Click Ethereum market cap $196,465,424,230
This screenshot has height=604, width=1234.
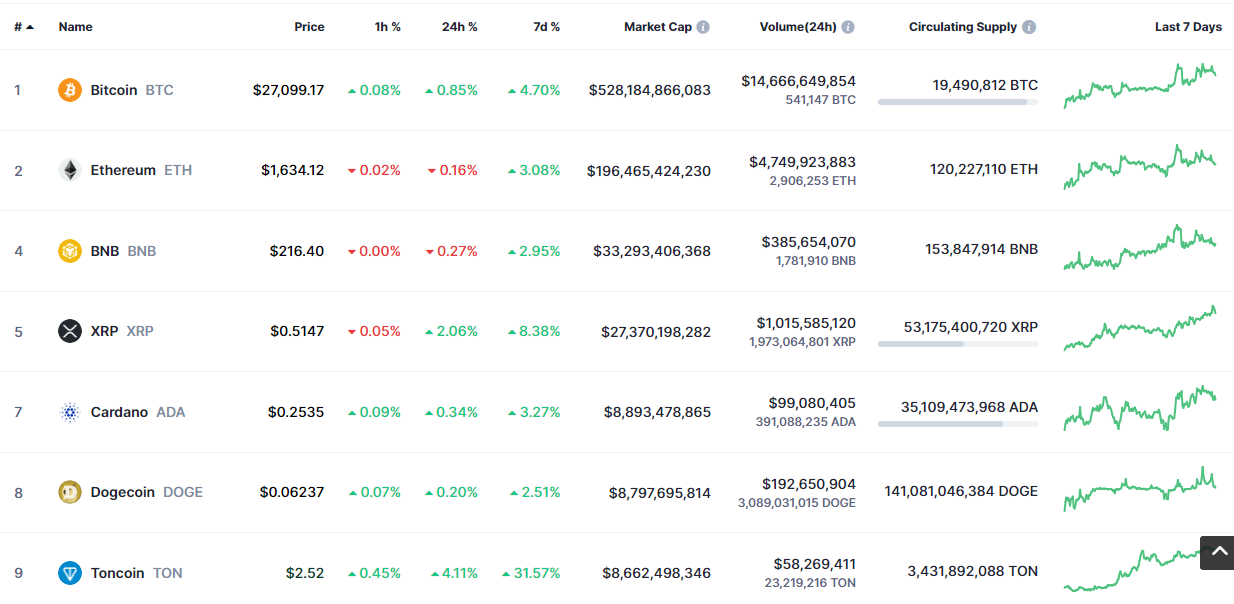point(649,171)
